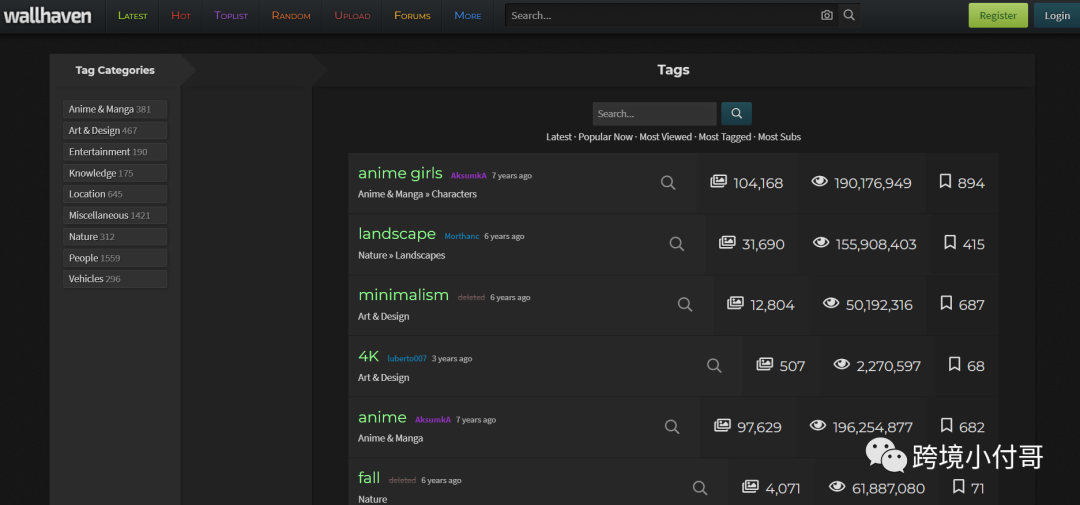Sort tags by Popular Now
The height and width of the screenshot is (505, 1080).
point(605,137)
